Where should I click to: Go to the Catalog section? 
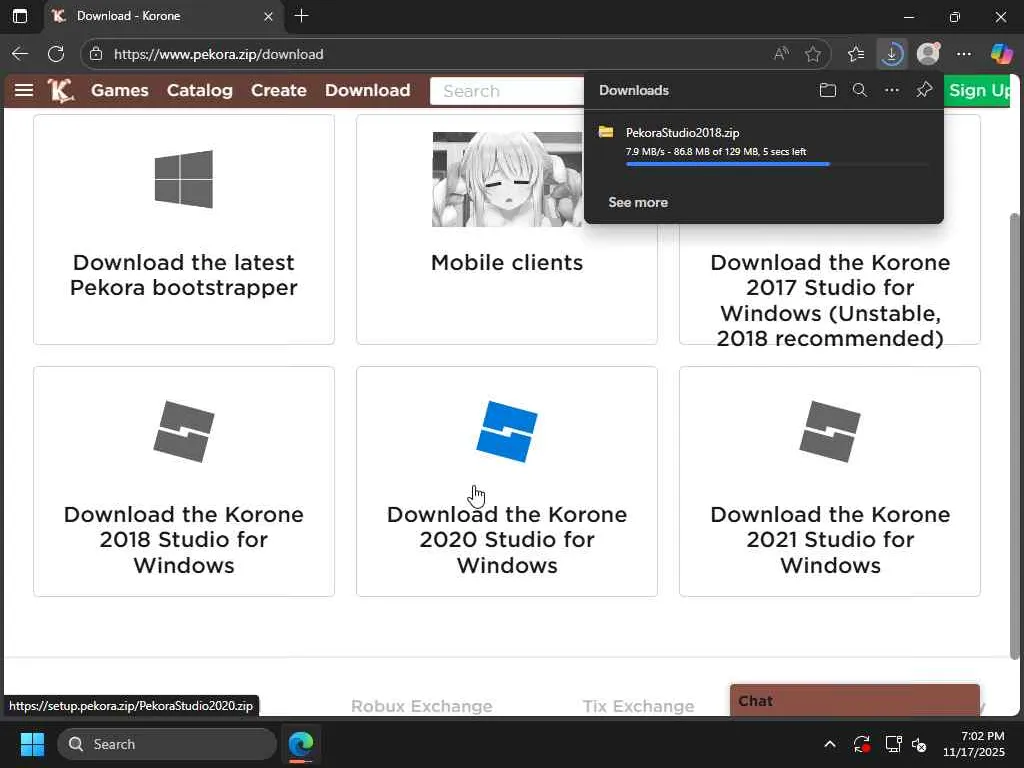(200, 90)
